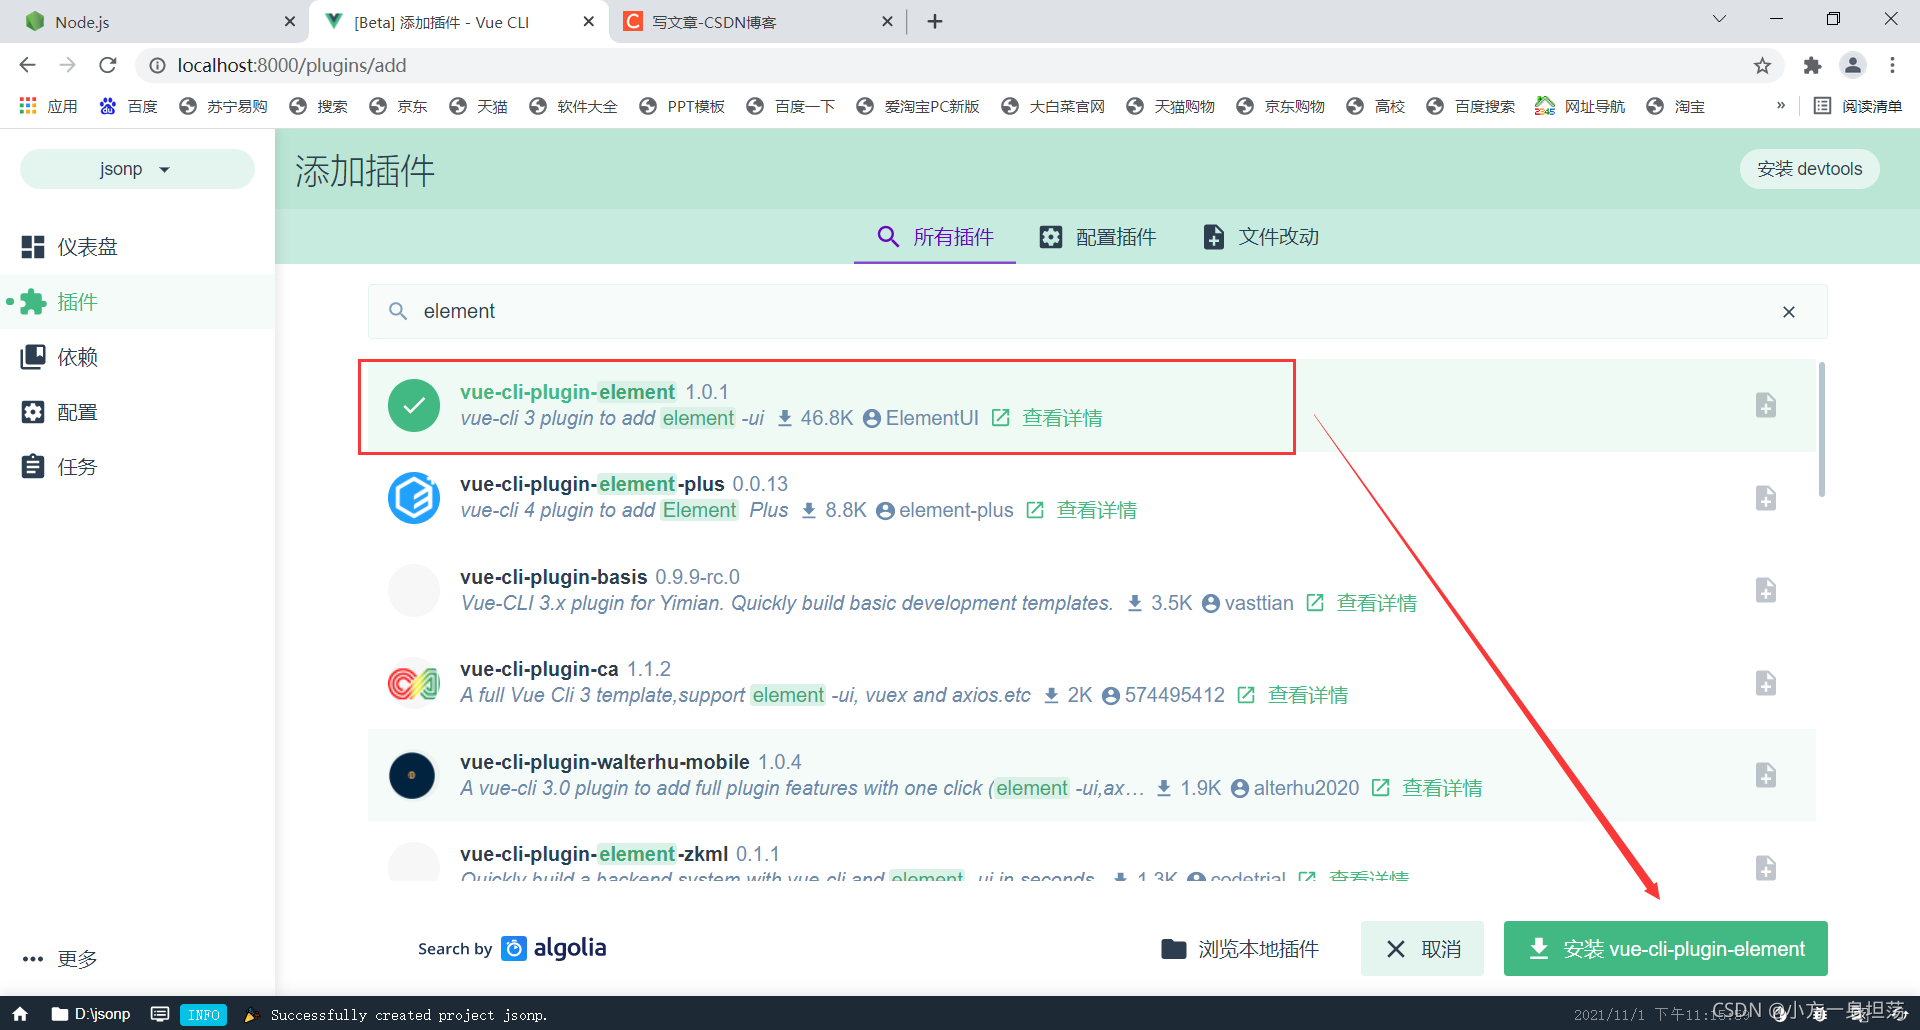This screenshot has height=1030, width=1920.
Task: Open 查看详情 for vue-cli-plugin-element
Action: pyautogui.click(x=1062, y=418)
